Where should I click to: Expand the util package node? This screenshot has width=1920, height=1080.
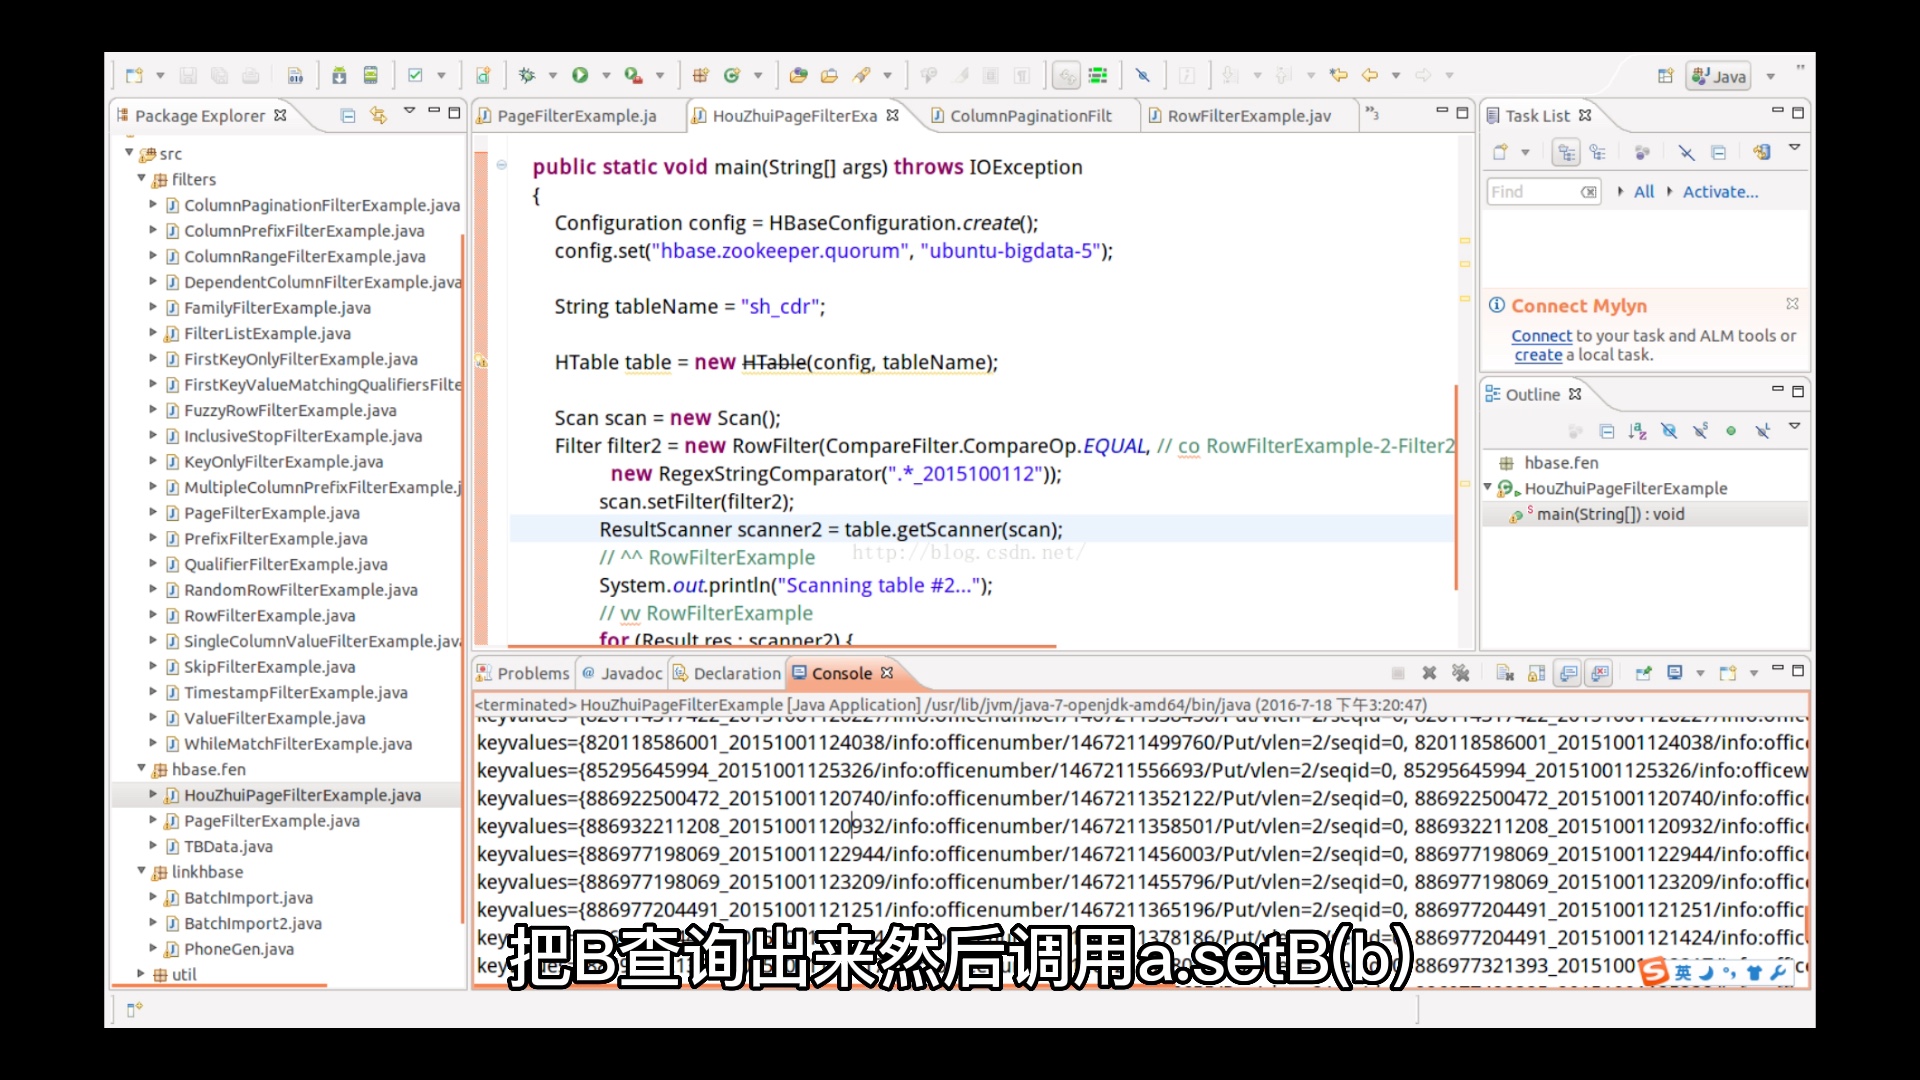141,974
